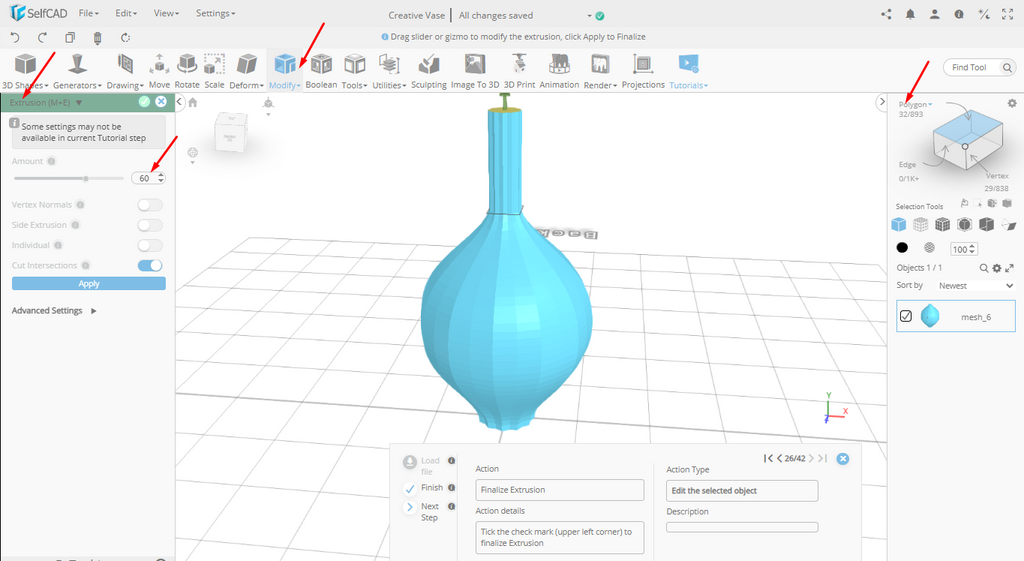Open right panel settings gear

point(1012,103)
